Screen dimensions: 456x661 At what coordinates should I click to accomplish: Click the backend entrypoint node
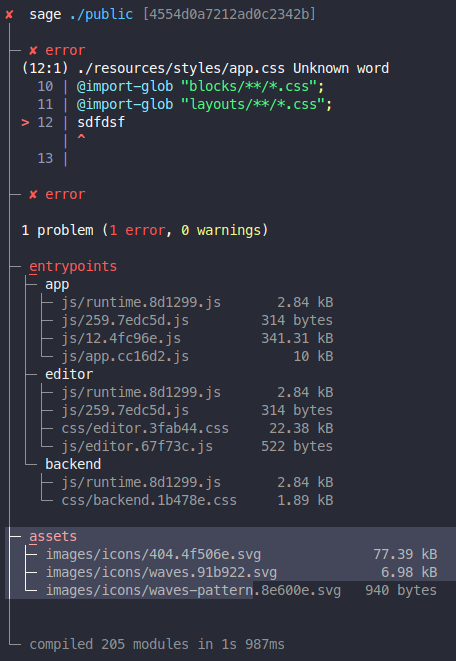coord(73,464)
